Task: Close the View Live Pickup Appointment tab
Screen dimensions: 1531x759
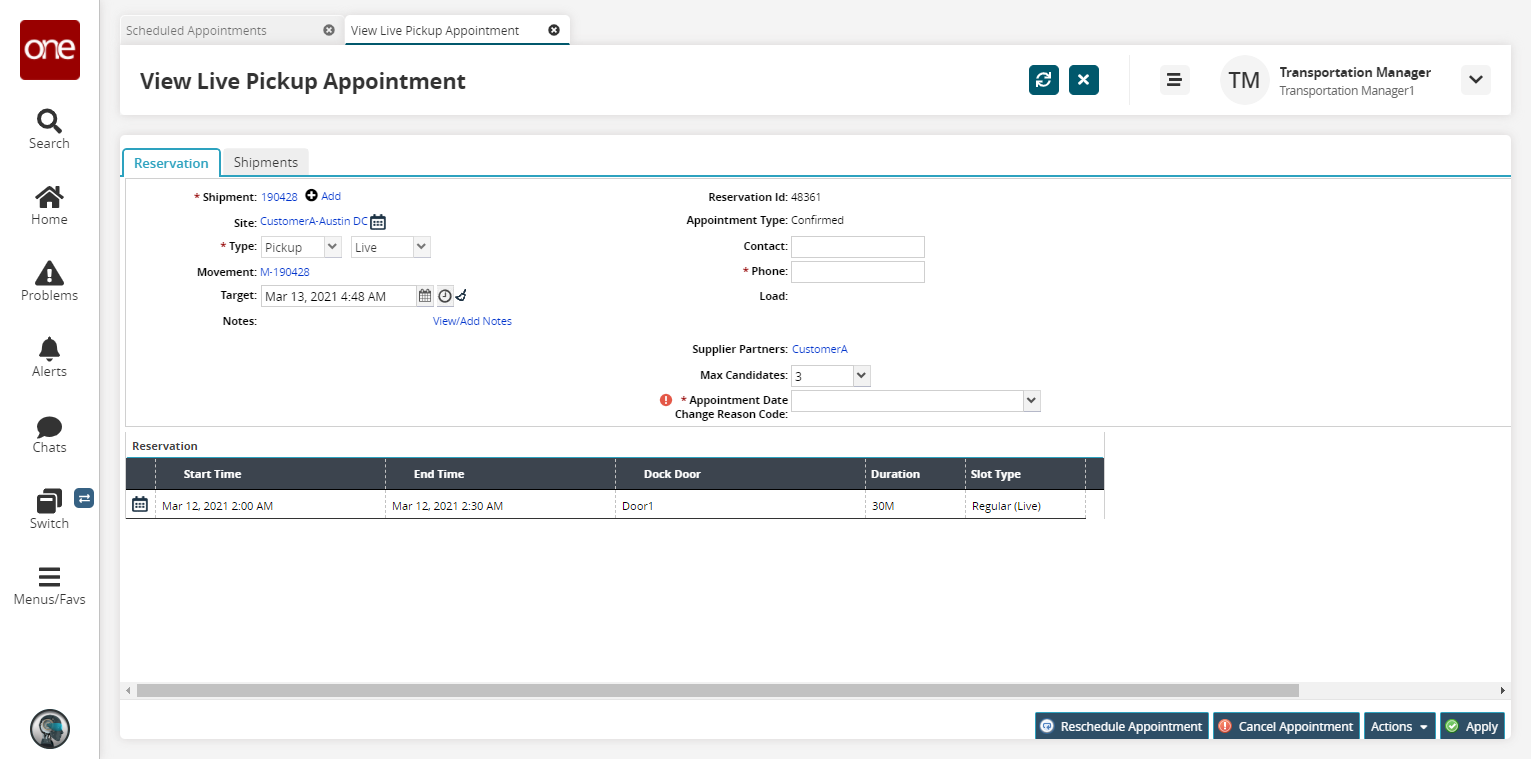Action: (554, 30)
